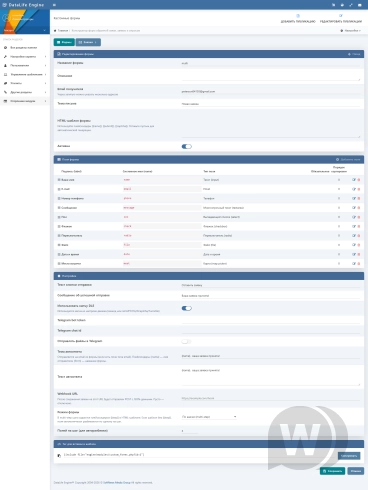Switch to the Формы tab
This screenshot has height=490, width=368.
(64, 42)
